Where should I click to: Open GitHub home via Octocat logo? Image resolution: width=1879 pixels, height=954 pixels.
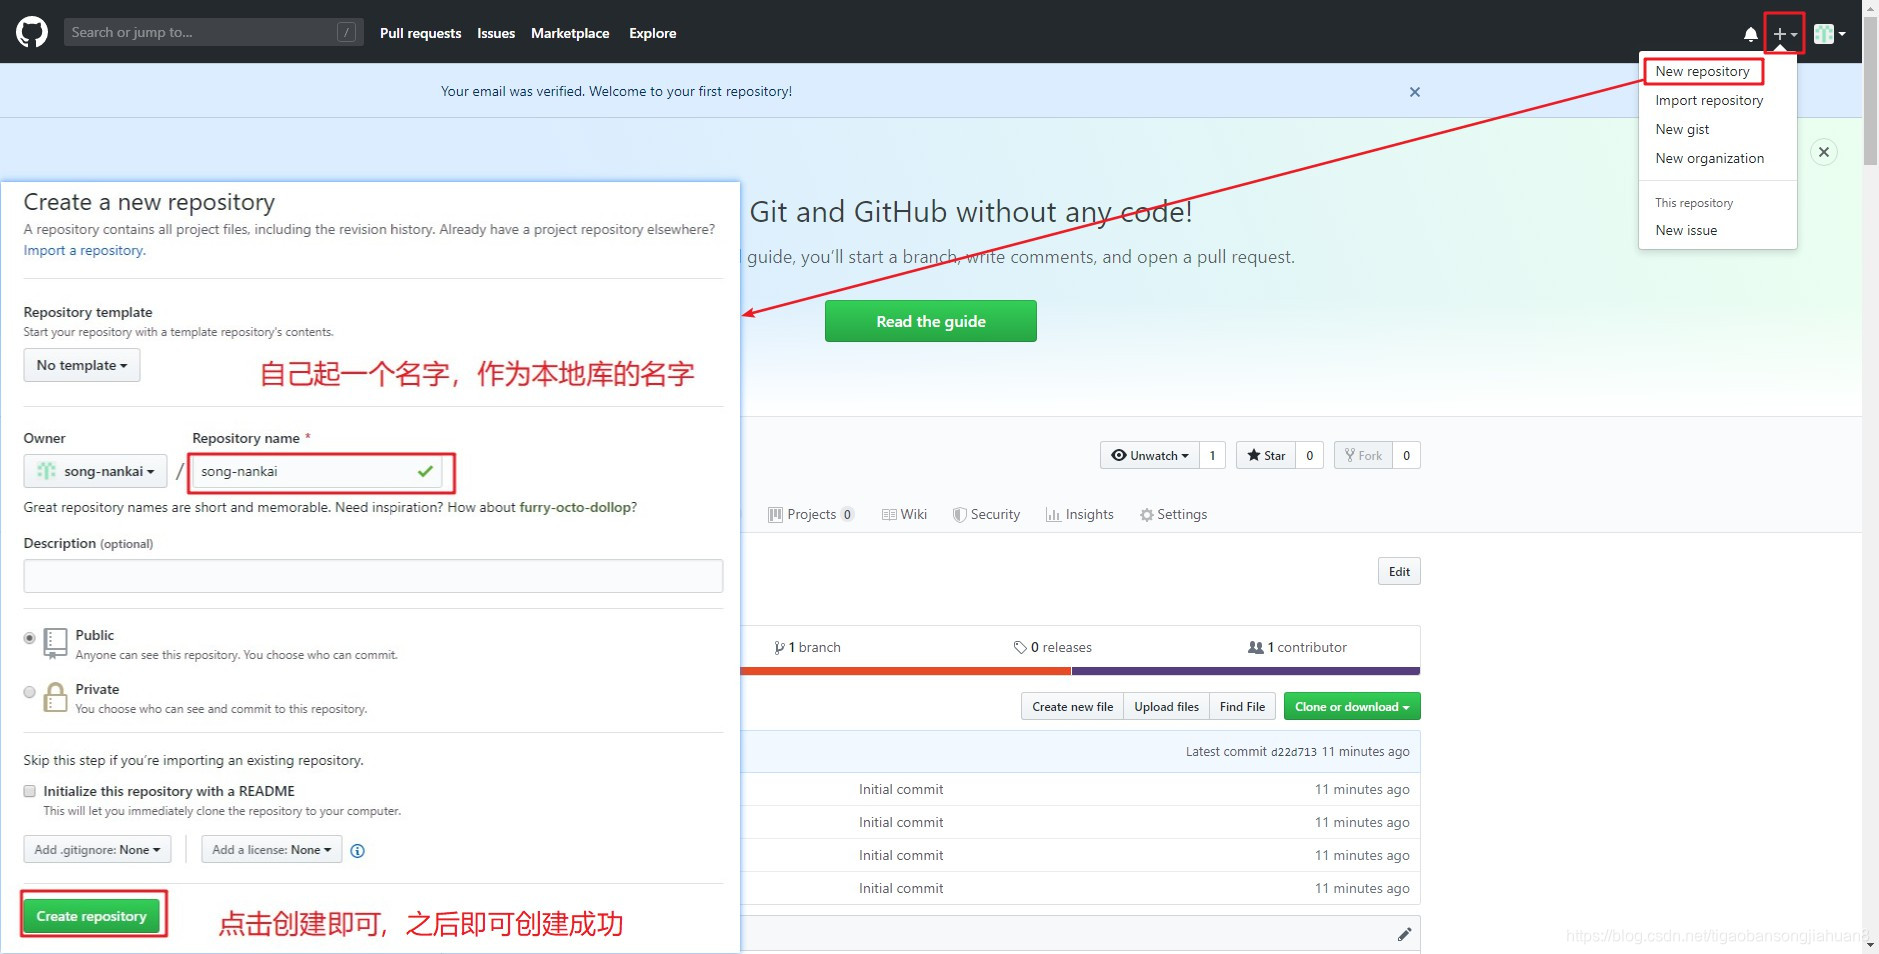[32, 32]
